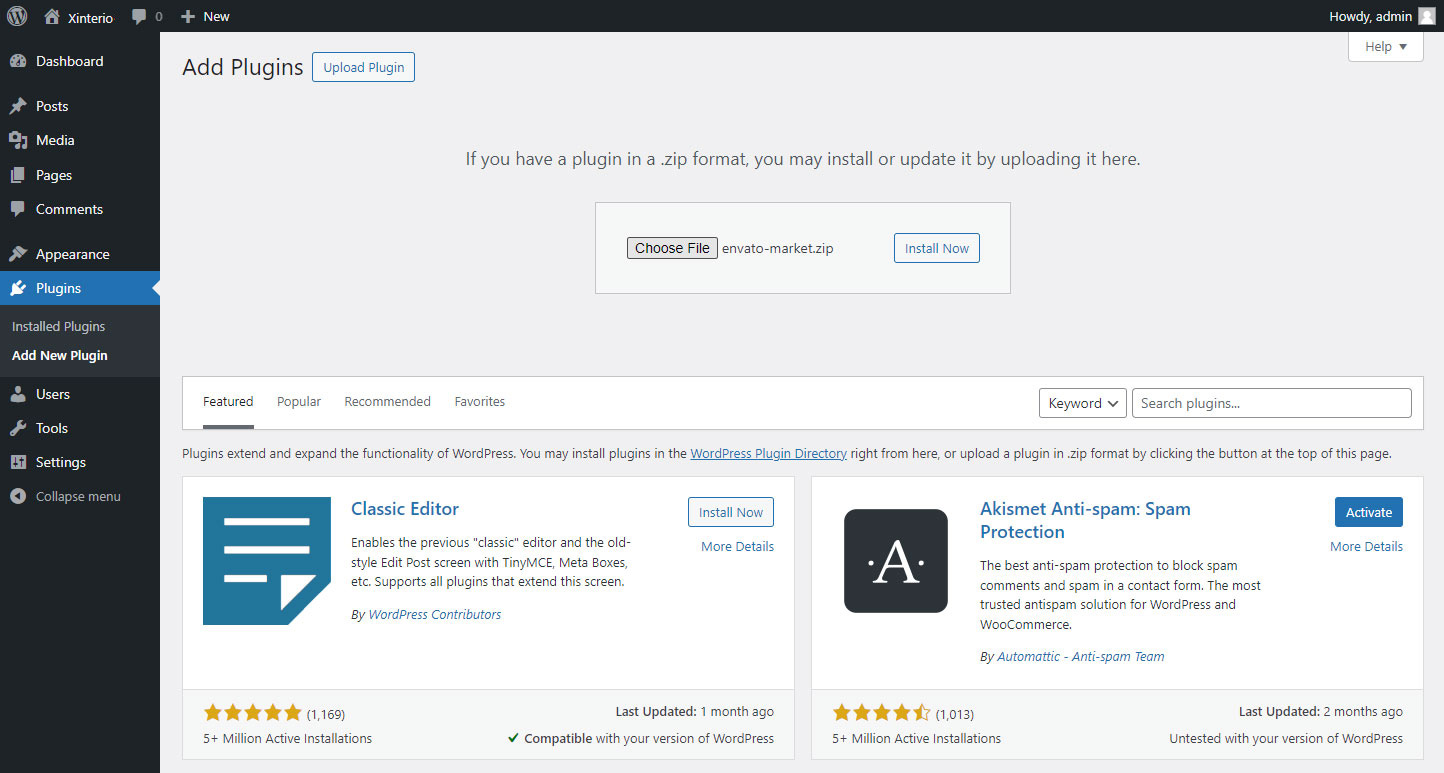This screenshot has width=1444, height=773.
Task: Open the Keyword search type dropdown
Action: pos(1082,403)
